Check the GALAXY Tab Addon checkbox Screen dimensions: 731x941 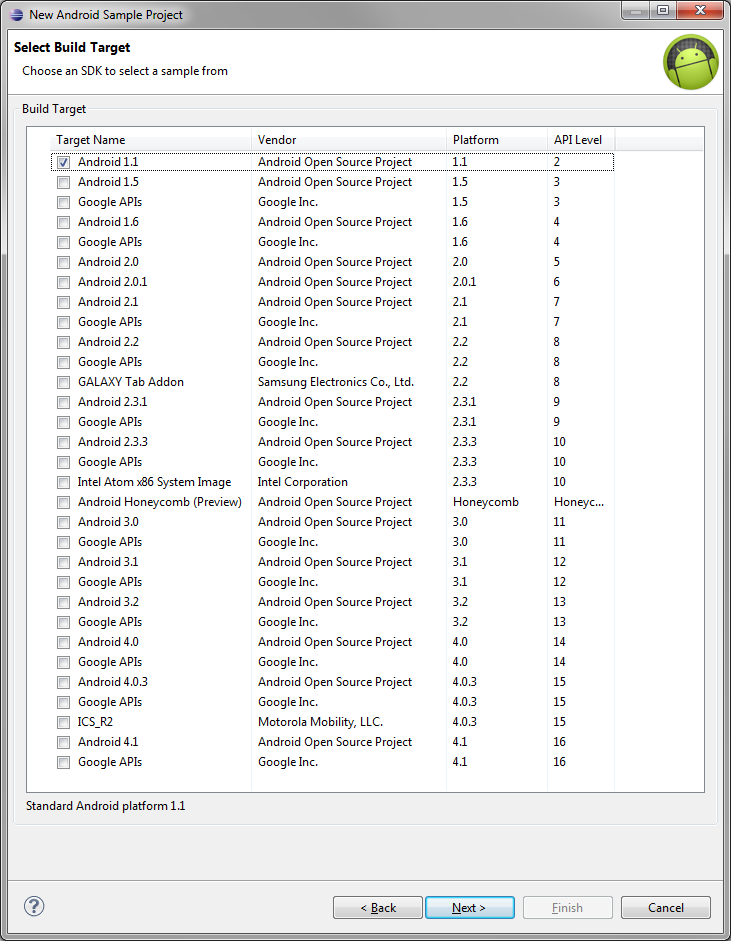(x=64, y=382)
